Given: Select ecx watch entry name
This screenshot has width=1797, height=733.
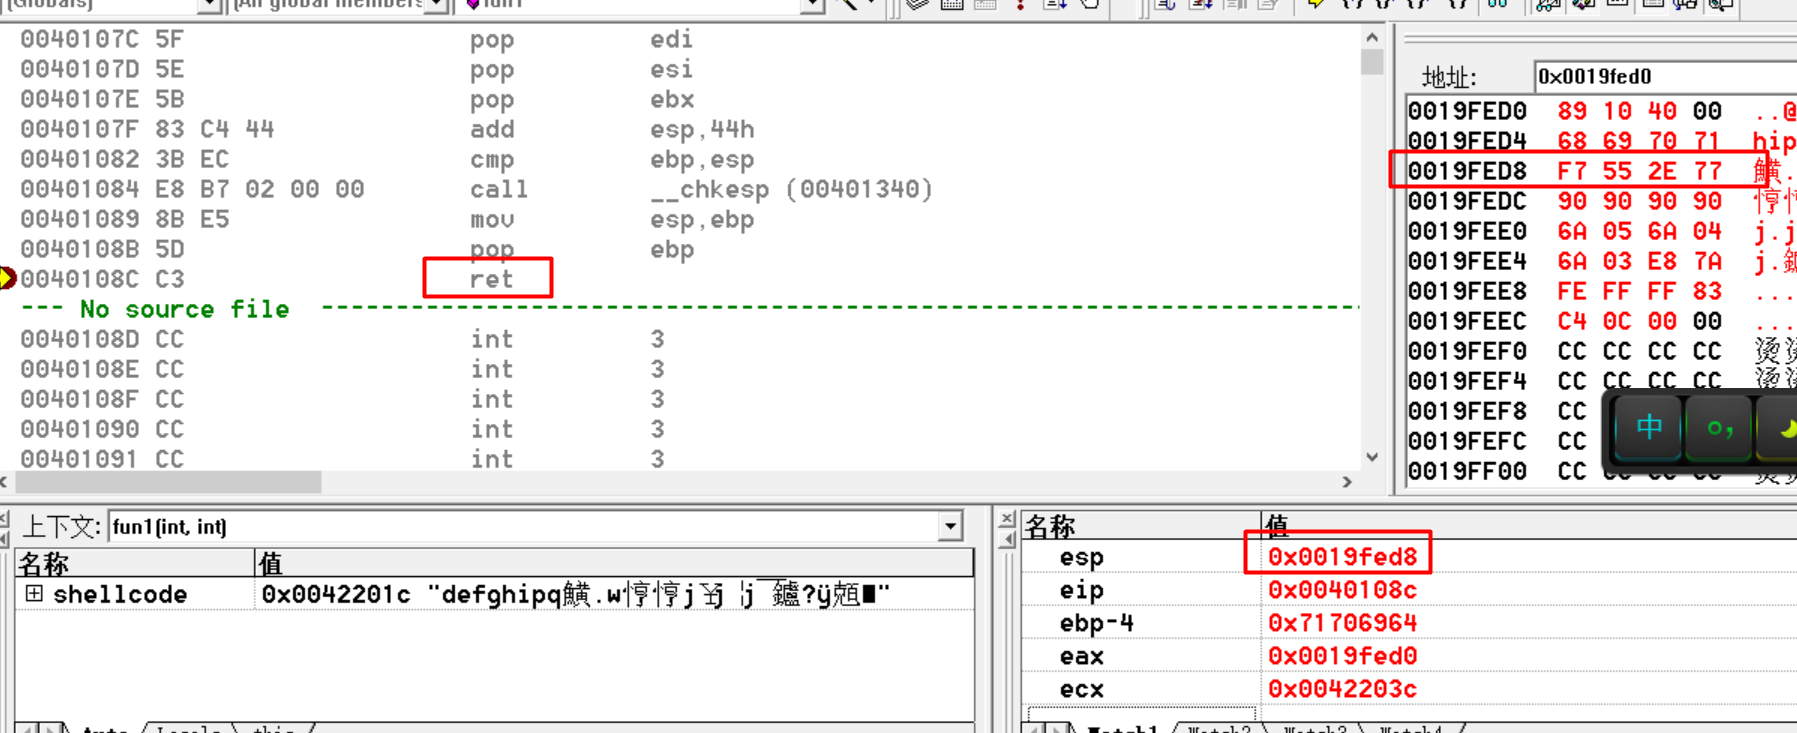Looking at the screenshot, I should (x=1082, y=689).
